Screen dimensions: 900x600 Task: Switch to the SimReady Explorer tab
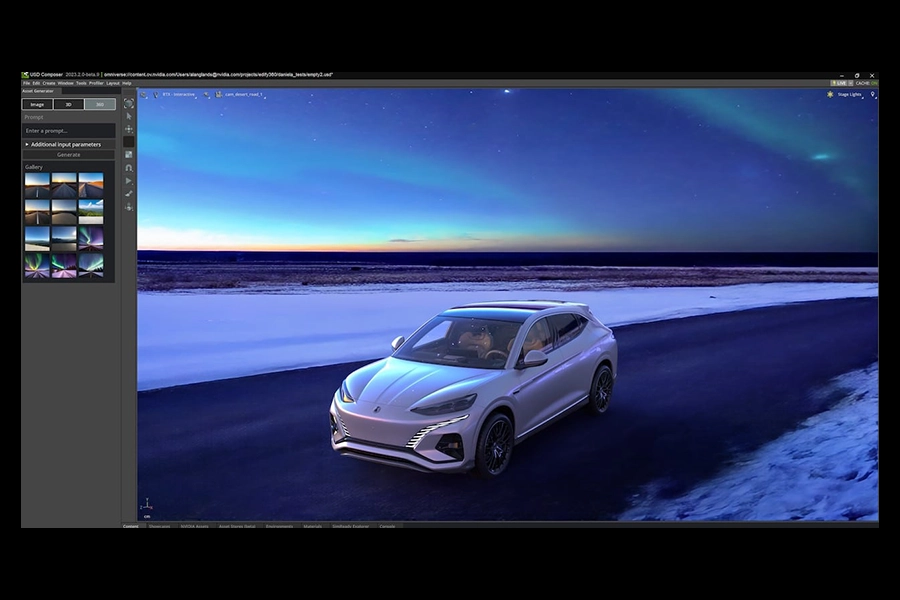click(x=351, y=525)
